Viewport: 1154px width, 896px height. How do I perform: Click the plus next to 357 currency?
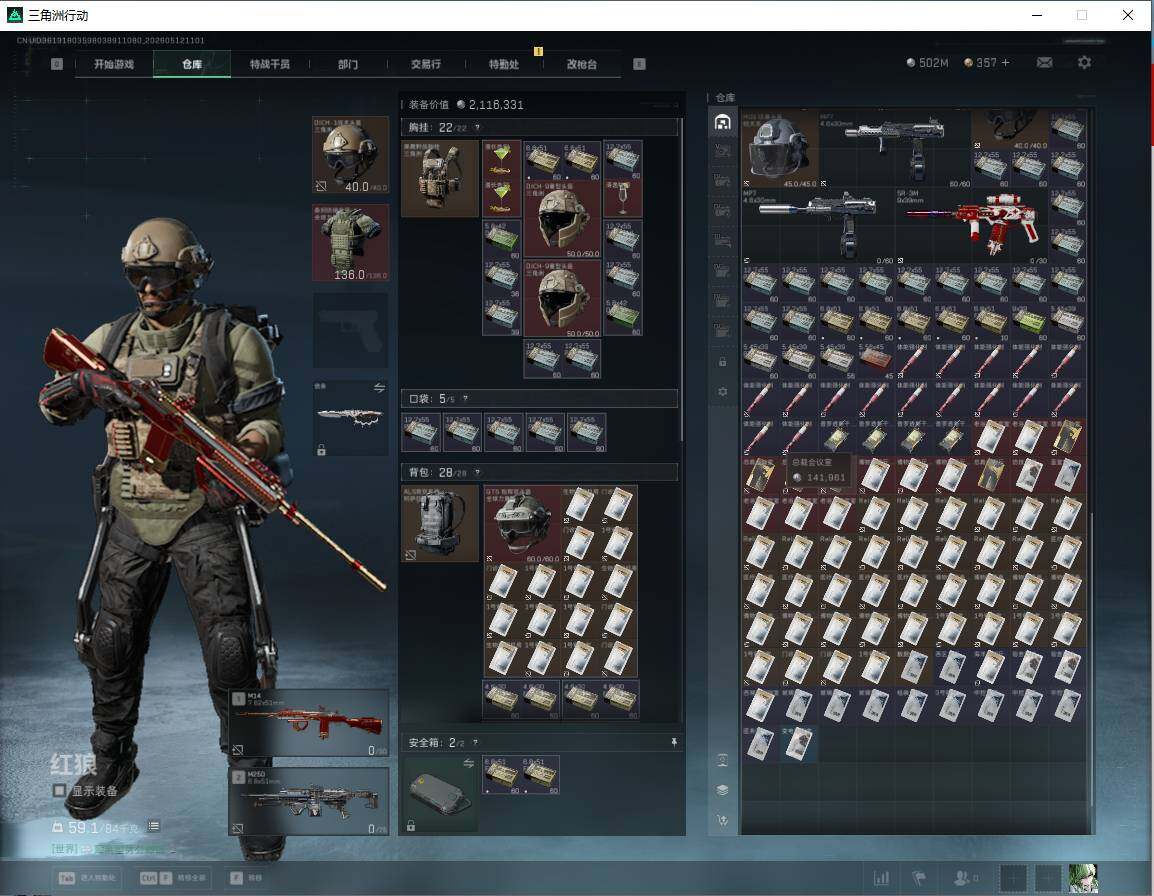(1005, 63)
